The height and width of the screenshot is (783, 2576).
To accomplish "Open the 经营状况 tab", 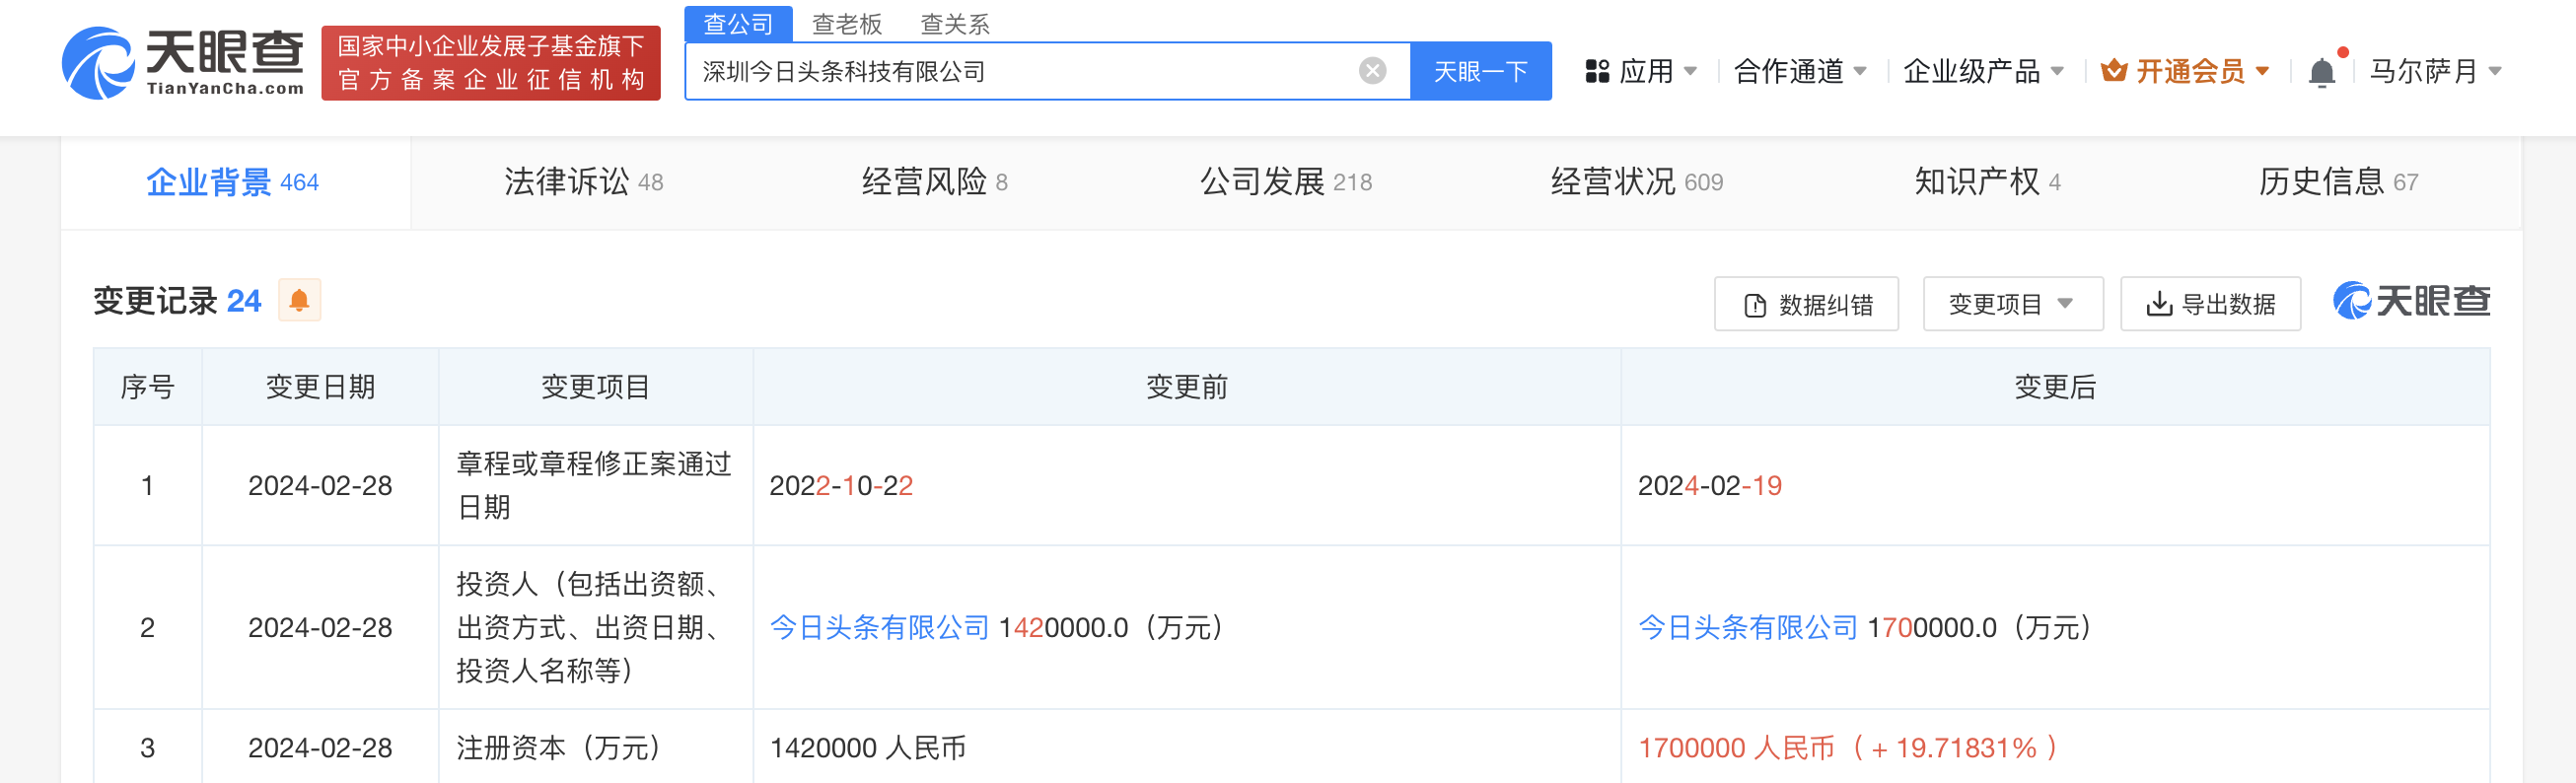I will 1637,182.
